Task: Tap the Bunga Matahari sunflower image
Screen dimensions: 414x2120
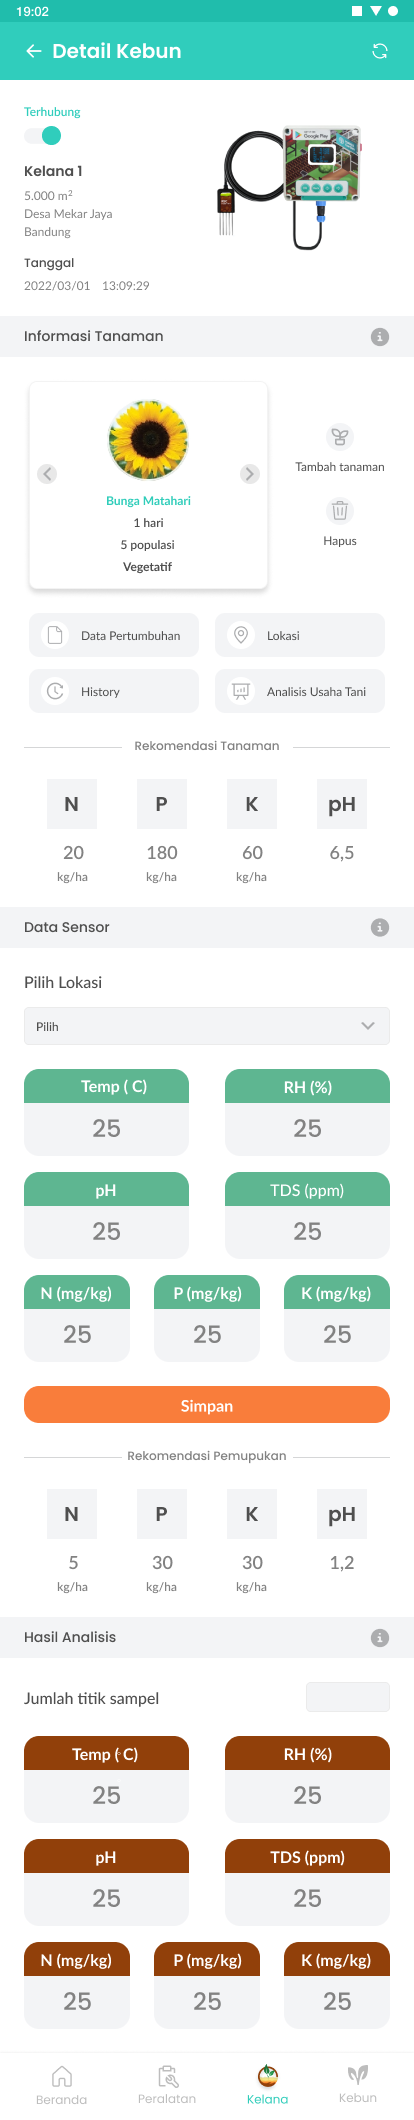Action: click(148, 440)
